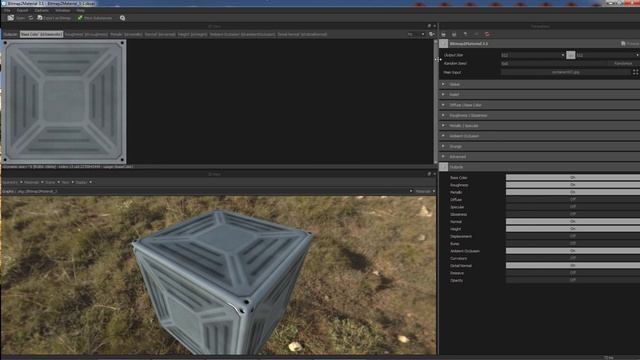Switch to the Ambient Occlusion output tab

pos(242,34)
